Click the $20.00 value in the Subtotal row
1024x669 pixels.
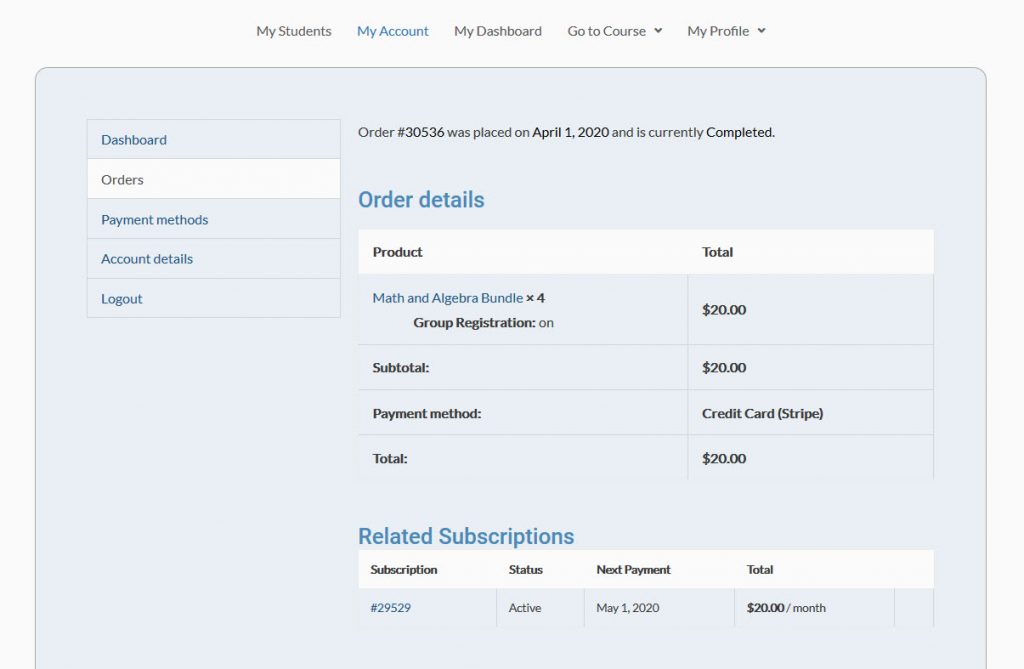724,368
